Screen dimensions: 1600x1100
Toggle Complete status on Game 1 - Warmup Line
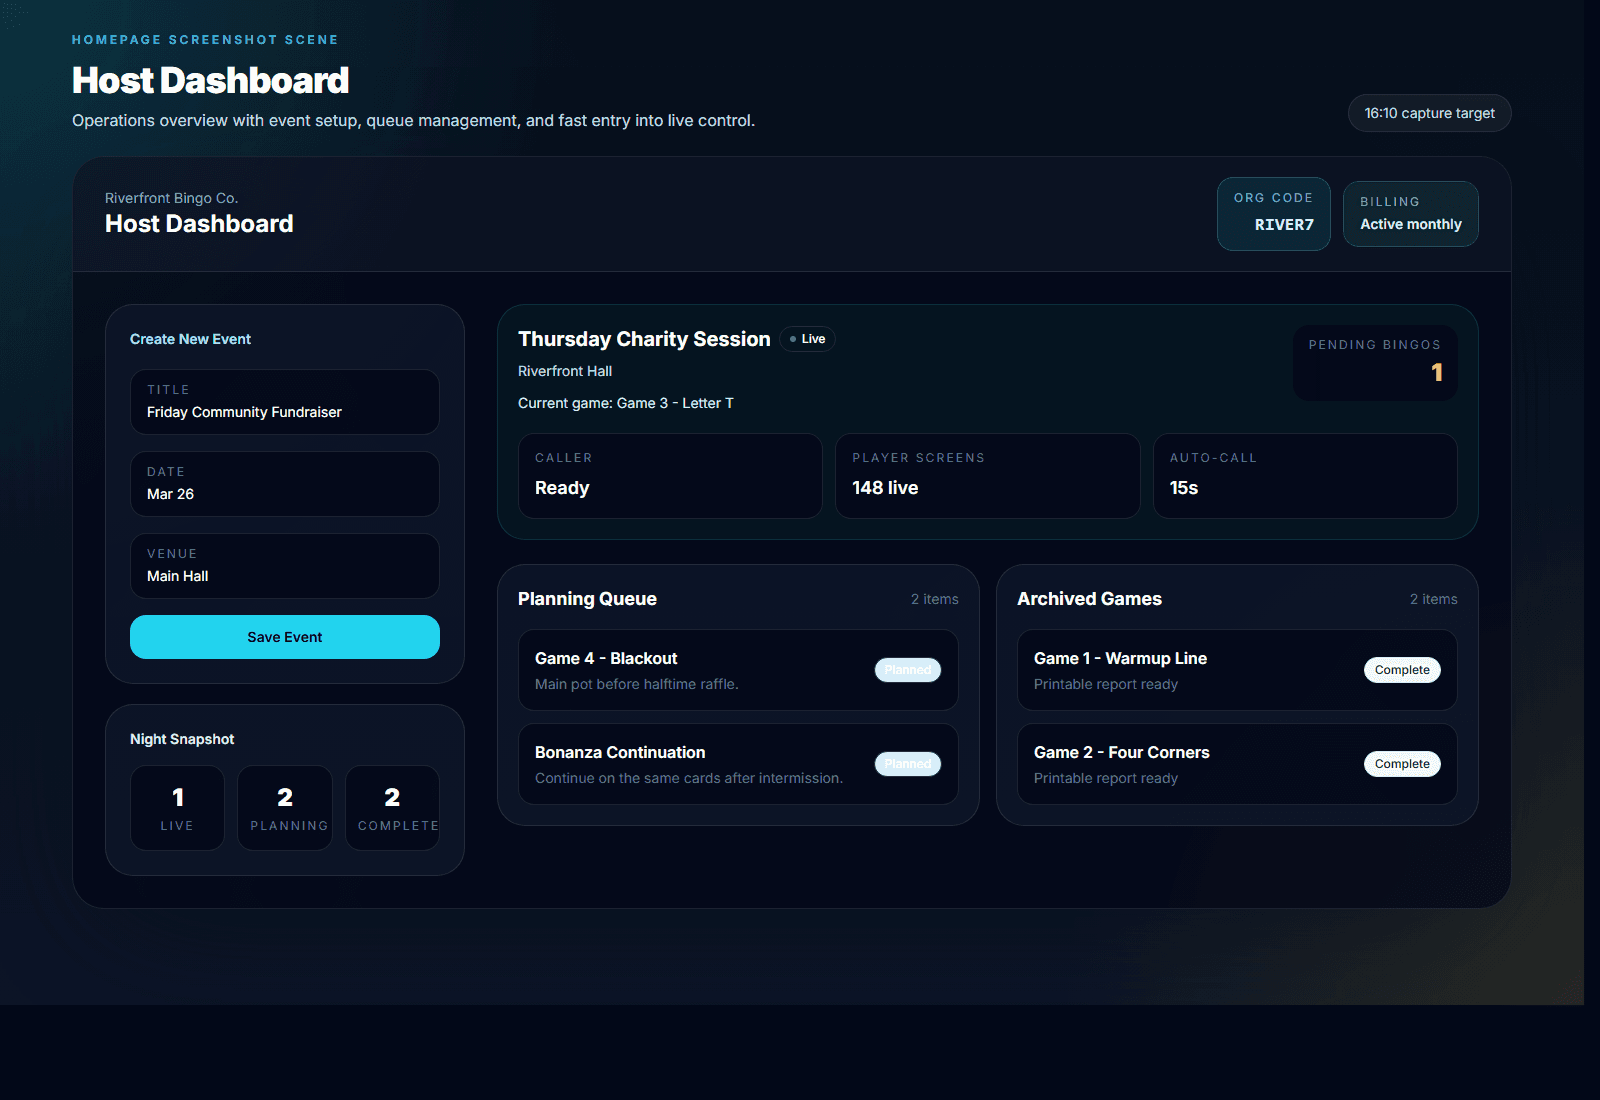click(x=1401, y=670)
